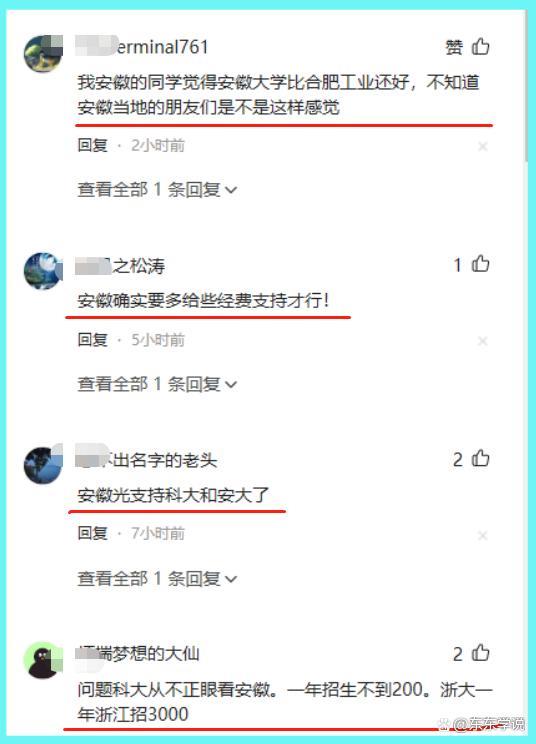
Task: Reply to the 5小时前 comment
Action: pos(93,340)
